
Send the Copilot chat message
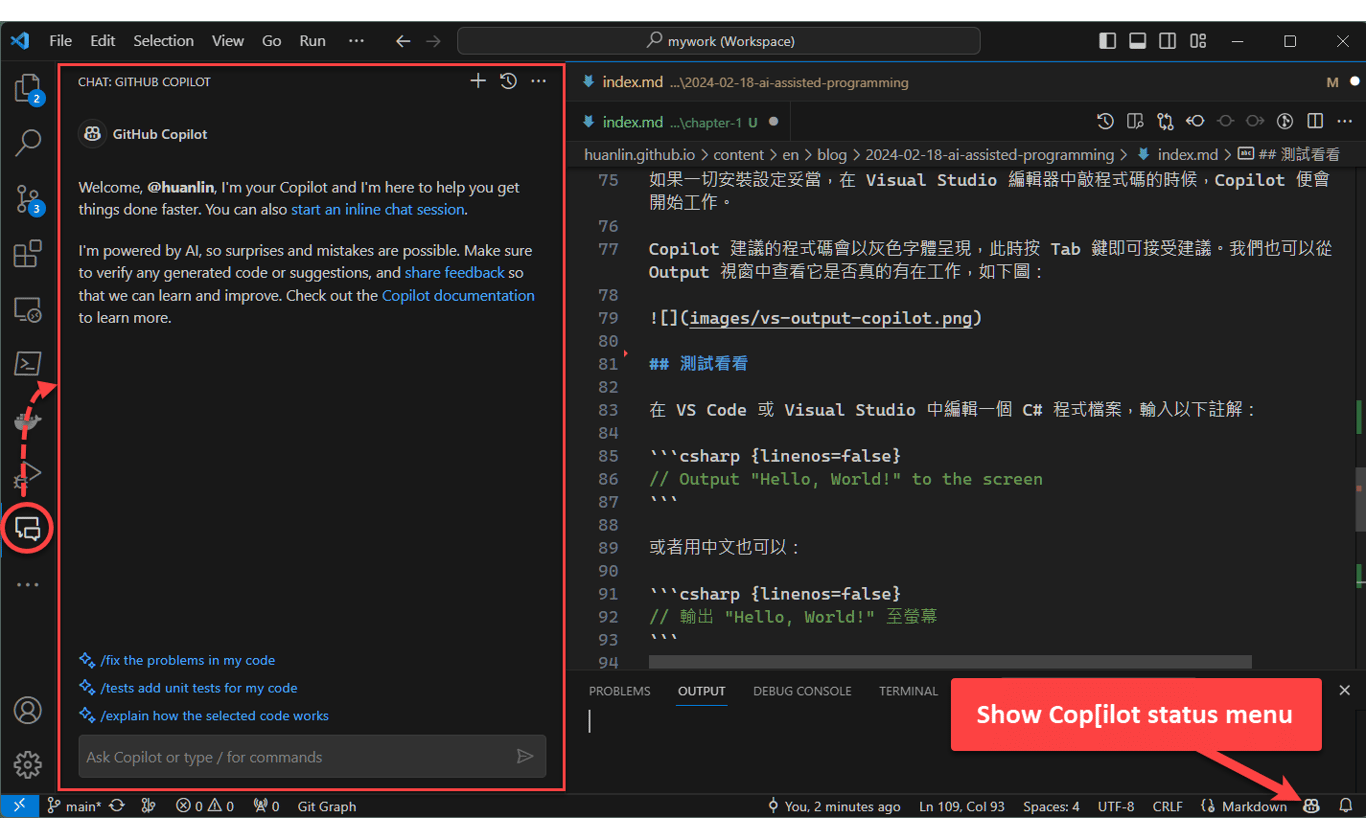click(x=525, y=756)
